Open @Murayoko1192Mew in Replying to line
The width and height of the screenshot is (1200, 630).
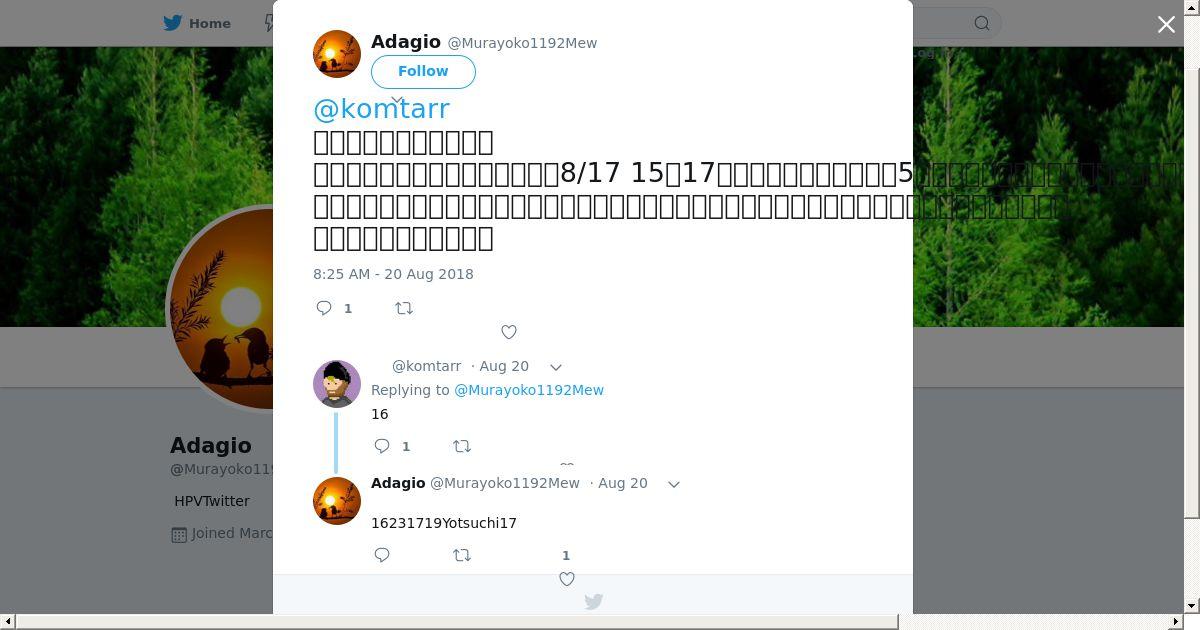click(529, 390)
